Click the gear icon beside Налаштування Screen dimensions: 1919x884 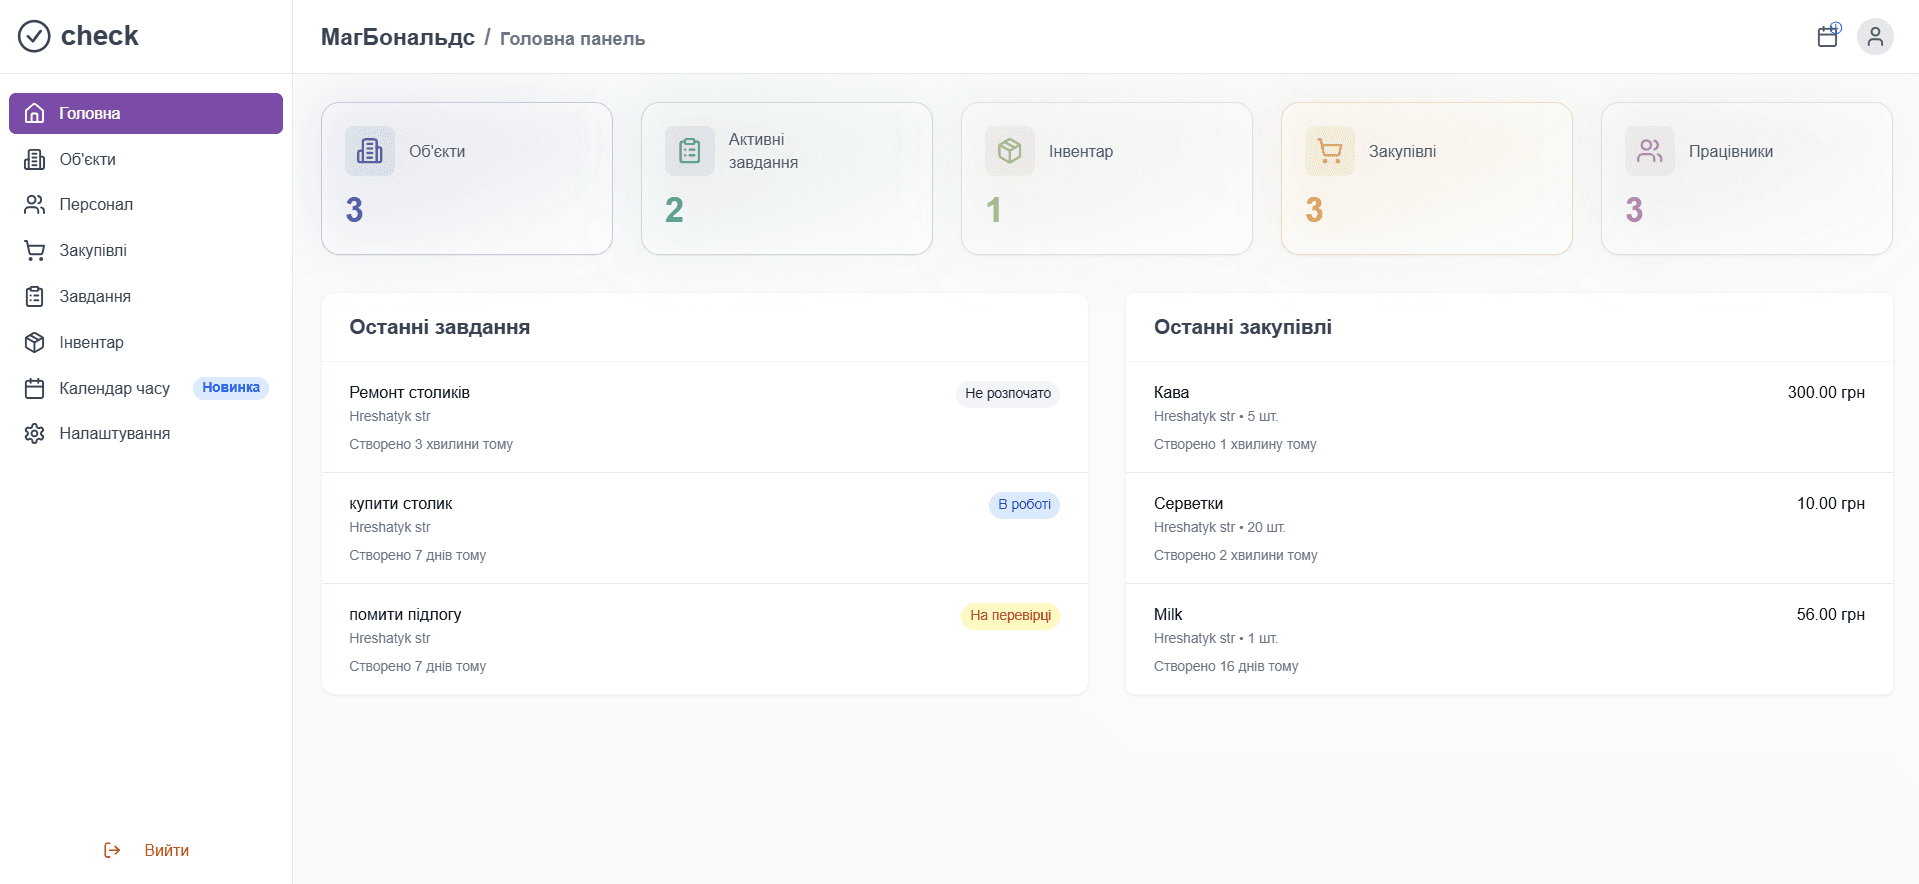click(35, 433)
